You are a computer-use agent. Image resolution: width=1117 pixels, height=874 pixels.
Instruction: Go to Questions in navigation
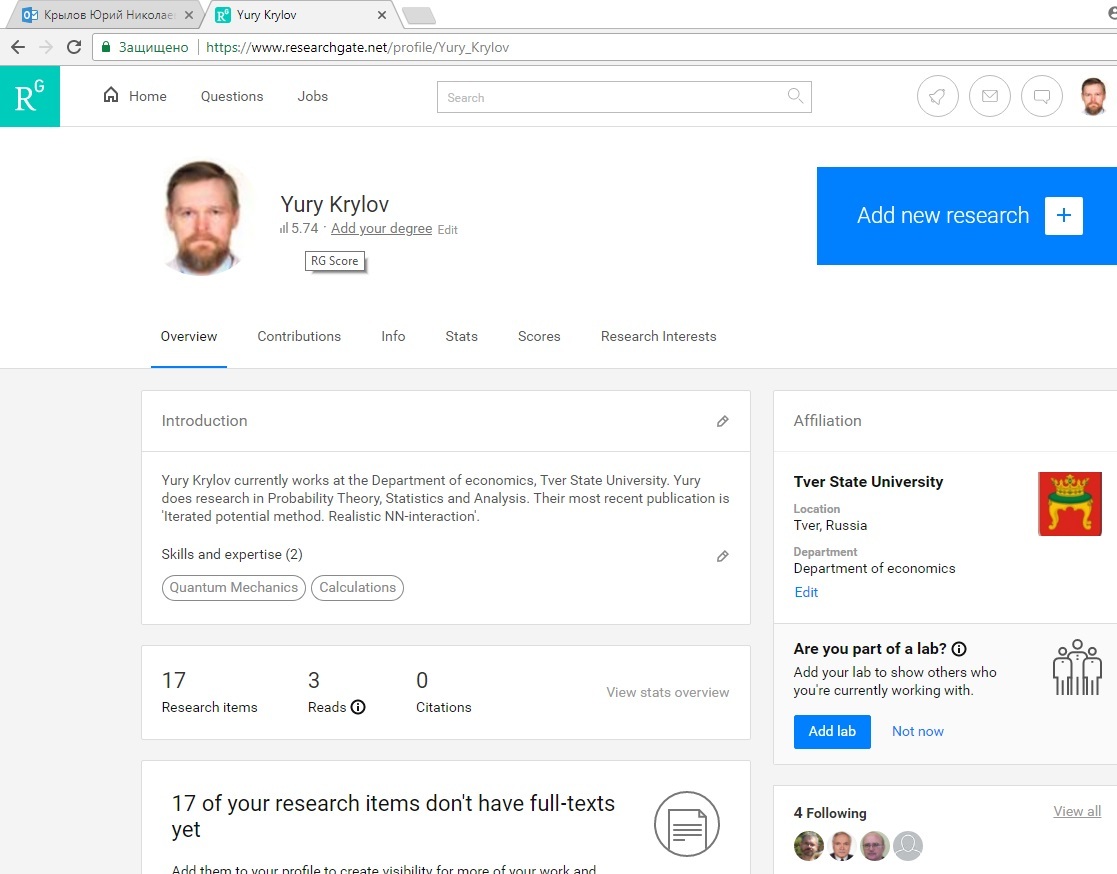tap(232, 96)
